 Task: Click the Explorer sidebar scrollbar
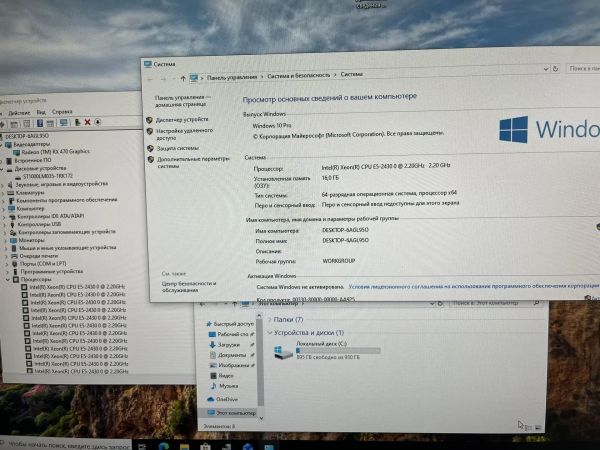pyautogui.click(x=260, y=362)
